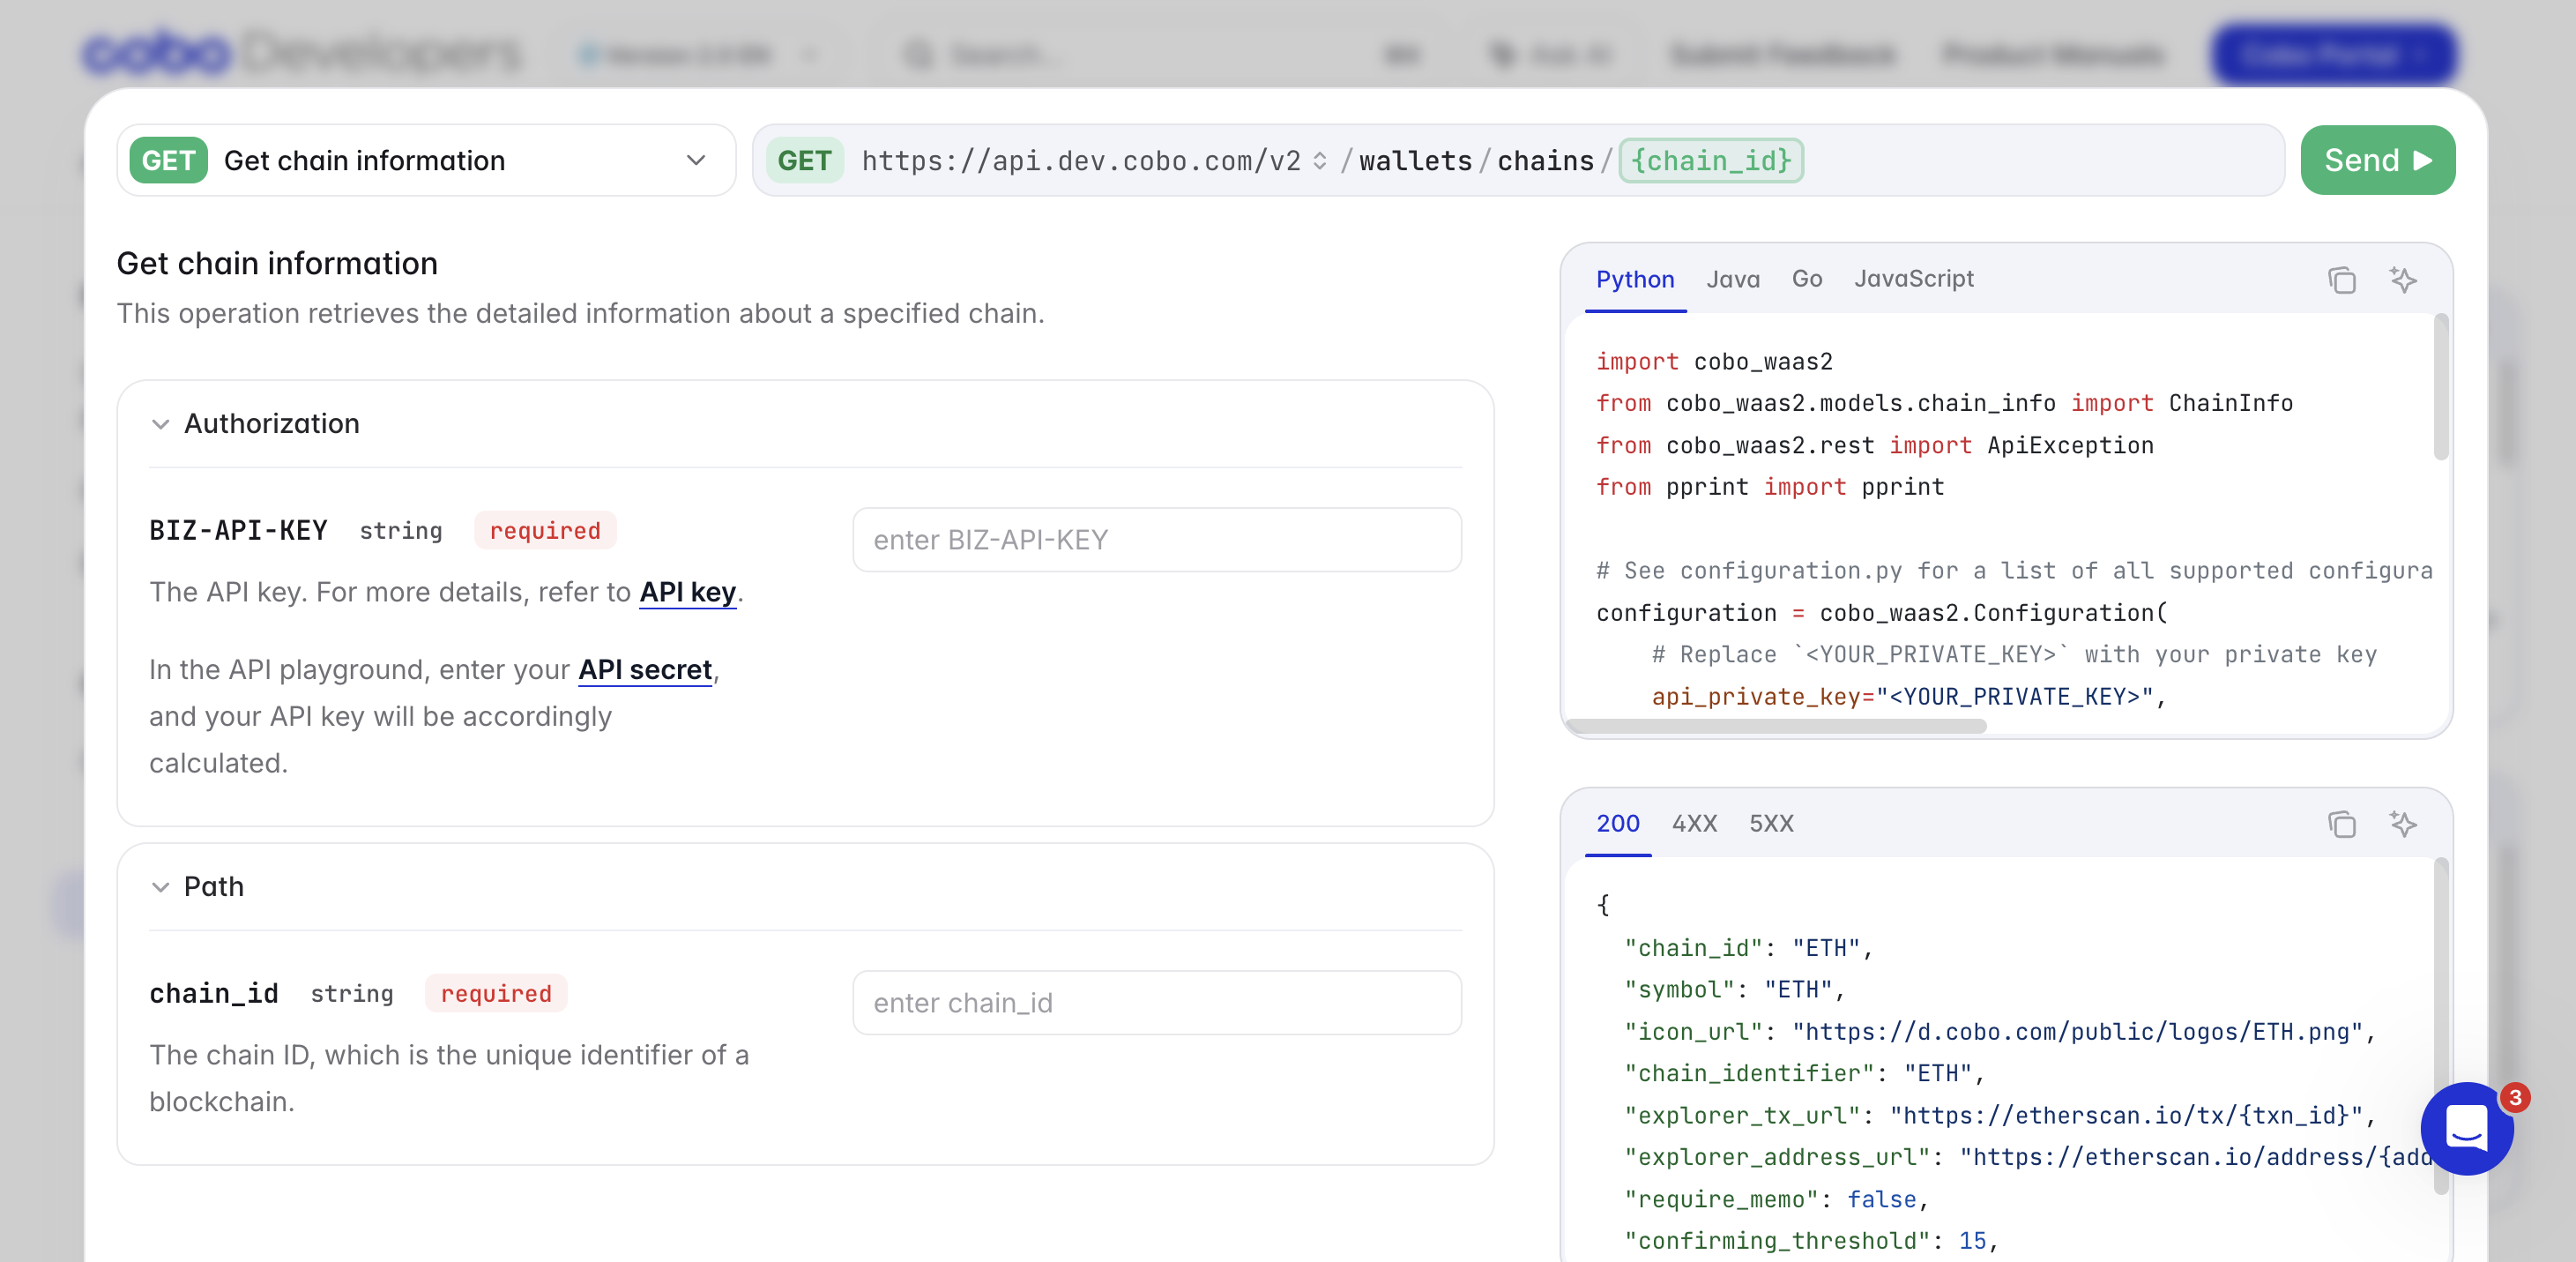Open the API key link
Image resolution: width=2576 pixels, height=1262 pixels.
point(688,592)
